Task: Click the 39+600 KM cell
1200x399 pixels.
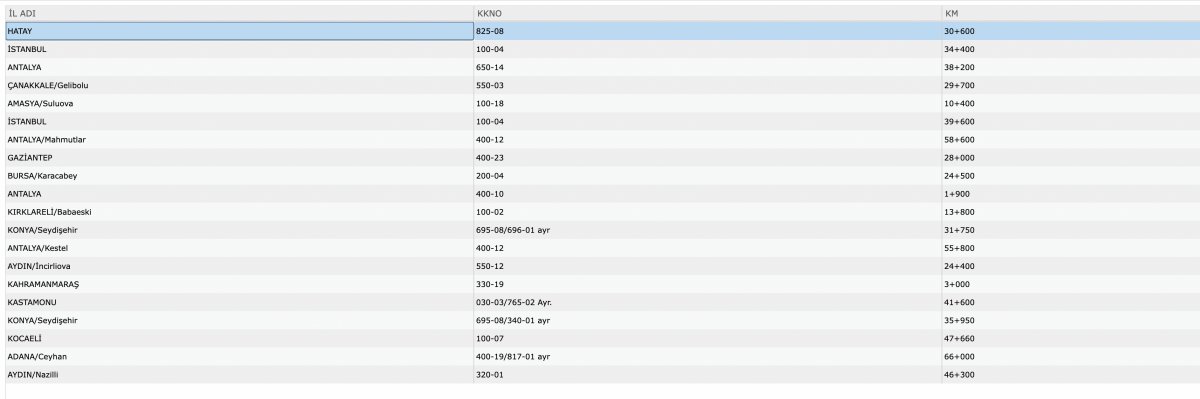Action: point(1070,121)
